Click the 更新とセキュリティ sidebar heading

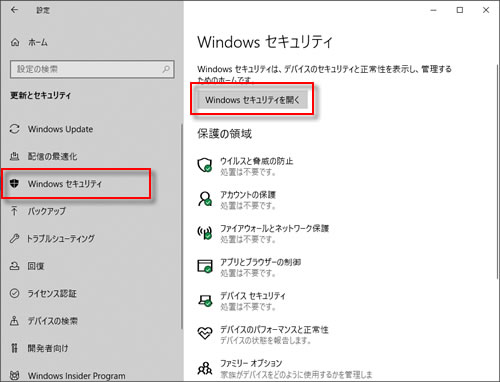[x=40, y=95]
